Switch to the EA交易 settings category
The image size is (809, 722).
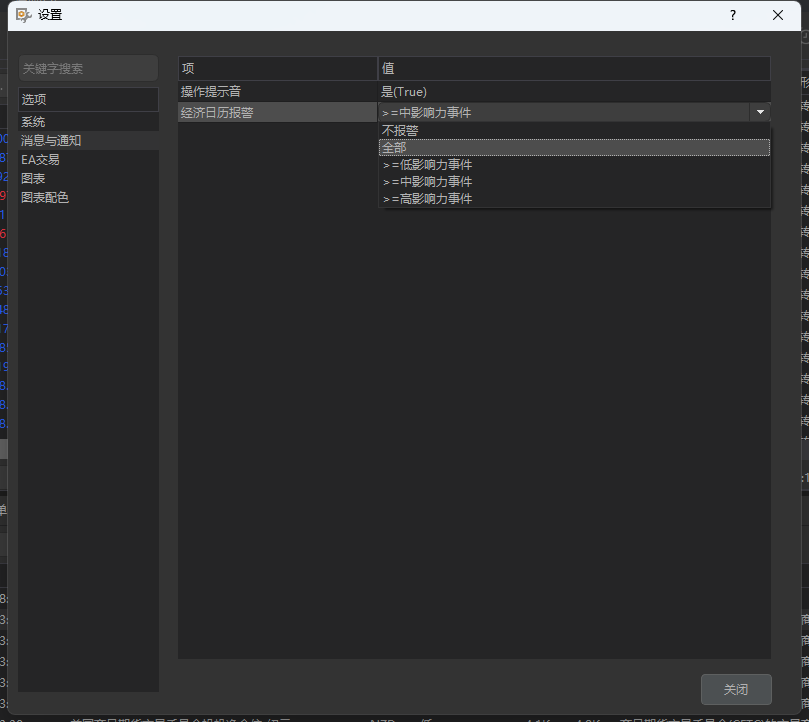(x=40, y=160)
